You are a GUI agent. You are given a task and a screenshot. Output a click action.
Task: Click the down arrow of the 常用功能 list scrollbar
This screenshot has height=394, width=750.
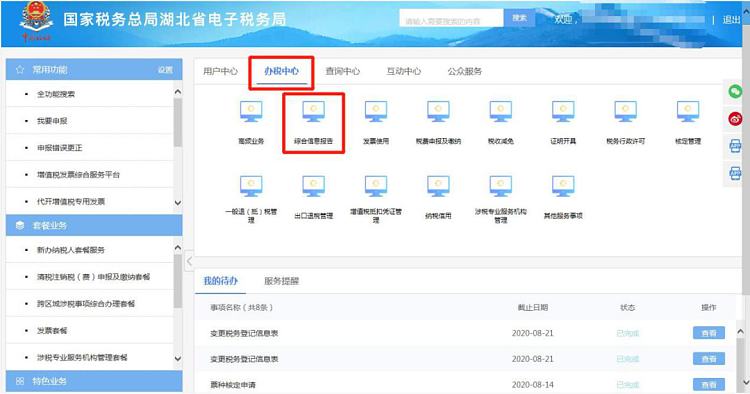(178, 203)
